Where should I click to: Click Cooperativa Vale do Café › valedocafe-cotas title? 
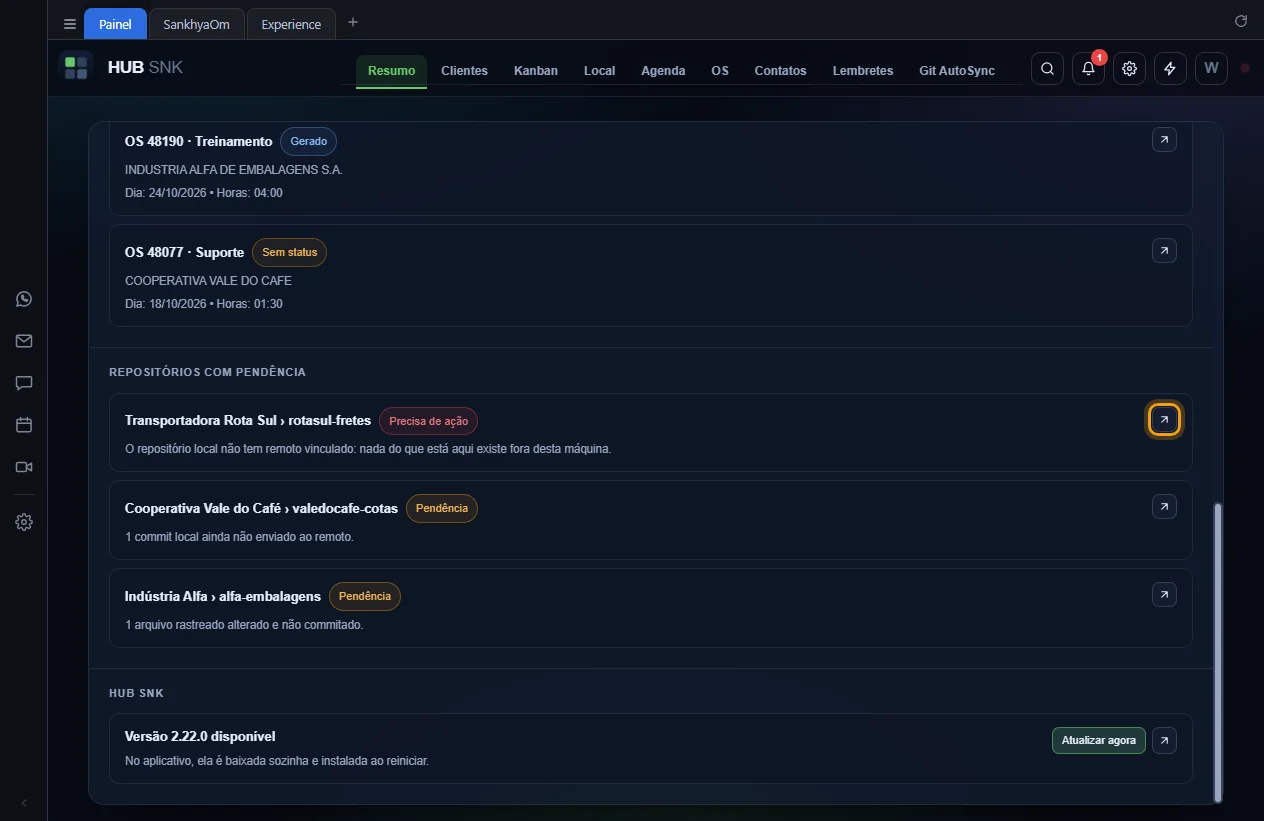point(261,508)
